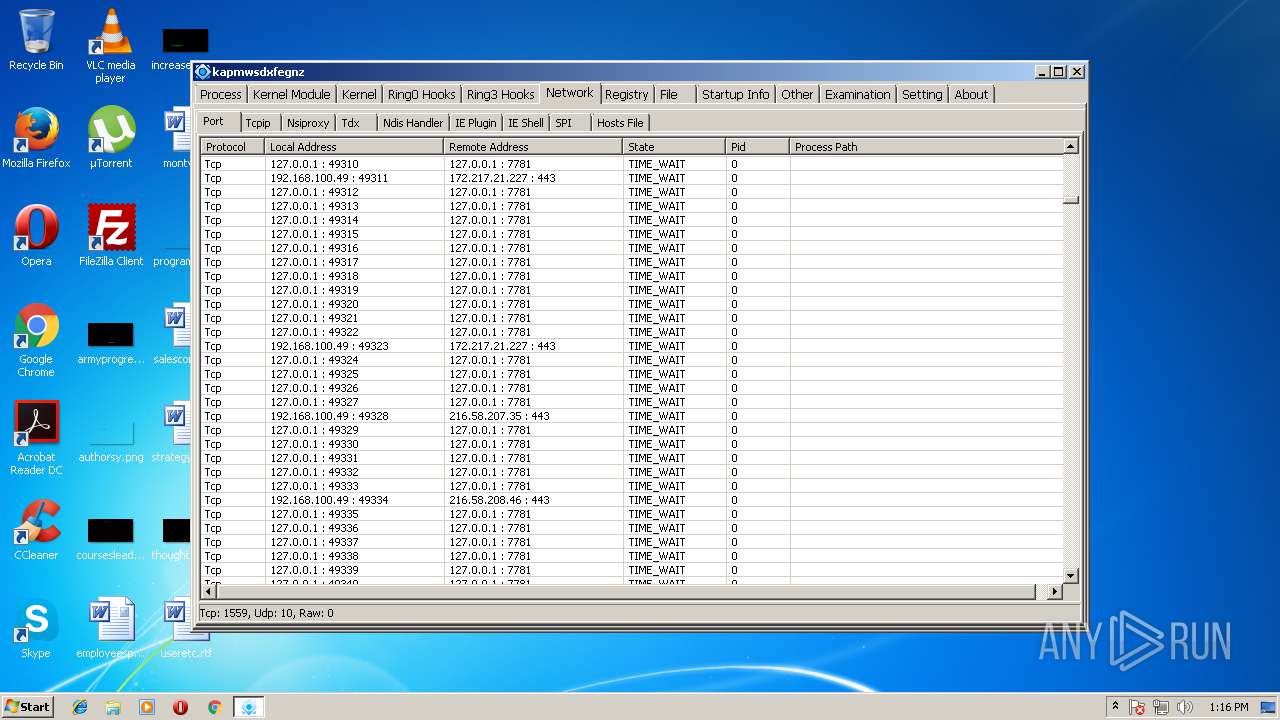Open the Kernel tab
This screenshot has height=720, width=1280.
[x=359, y=94]
